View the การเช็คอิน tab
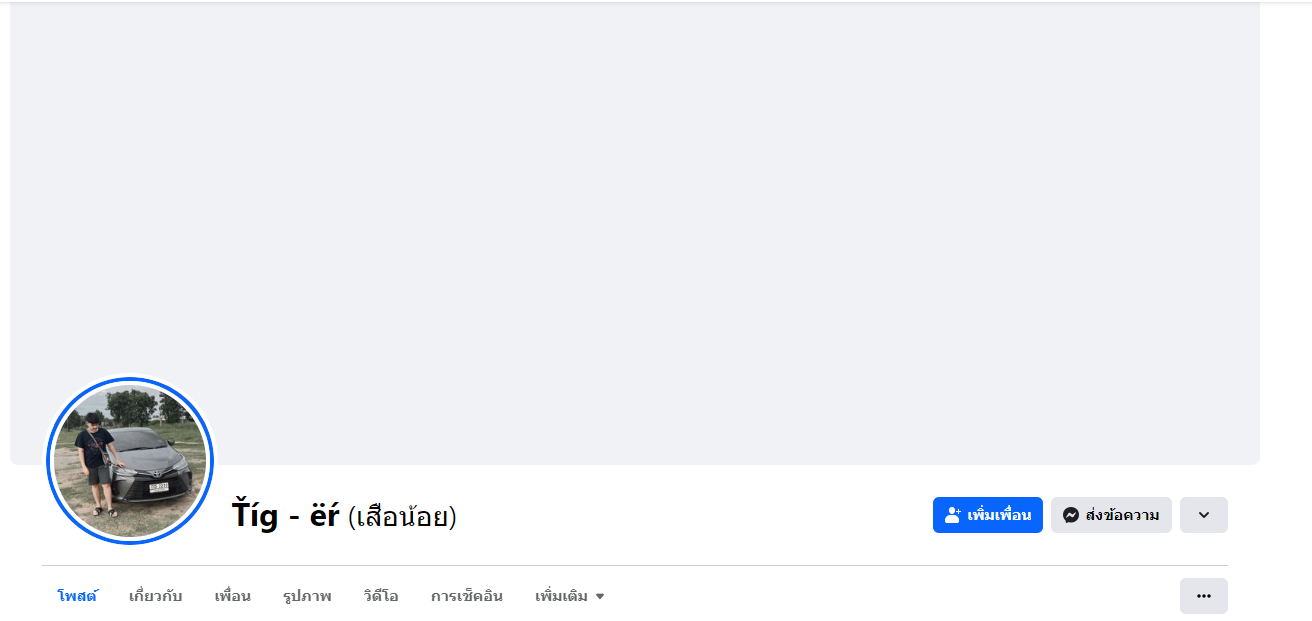The height and width of the screenshot is (621, 1312). click(467, 596)
